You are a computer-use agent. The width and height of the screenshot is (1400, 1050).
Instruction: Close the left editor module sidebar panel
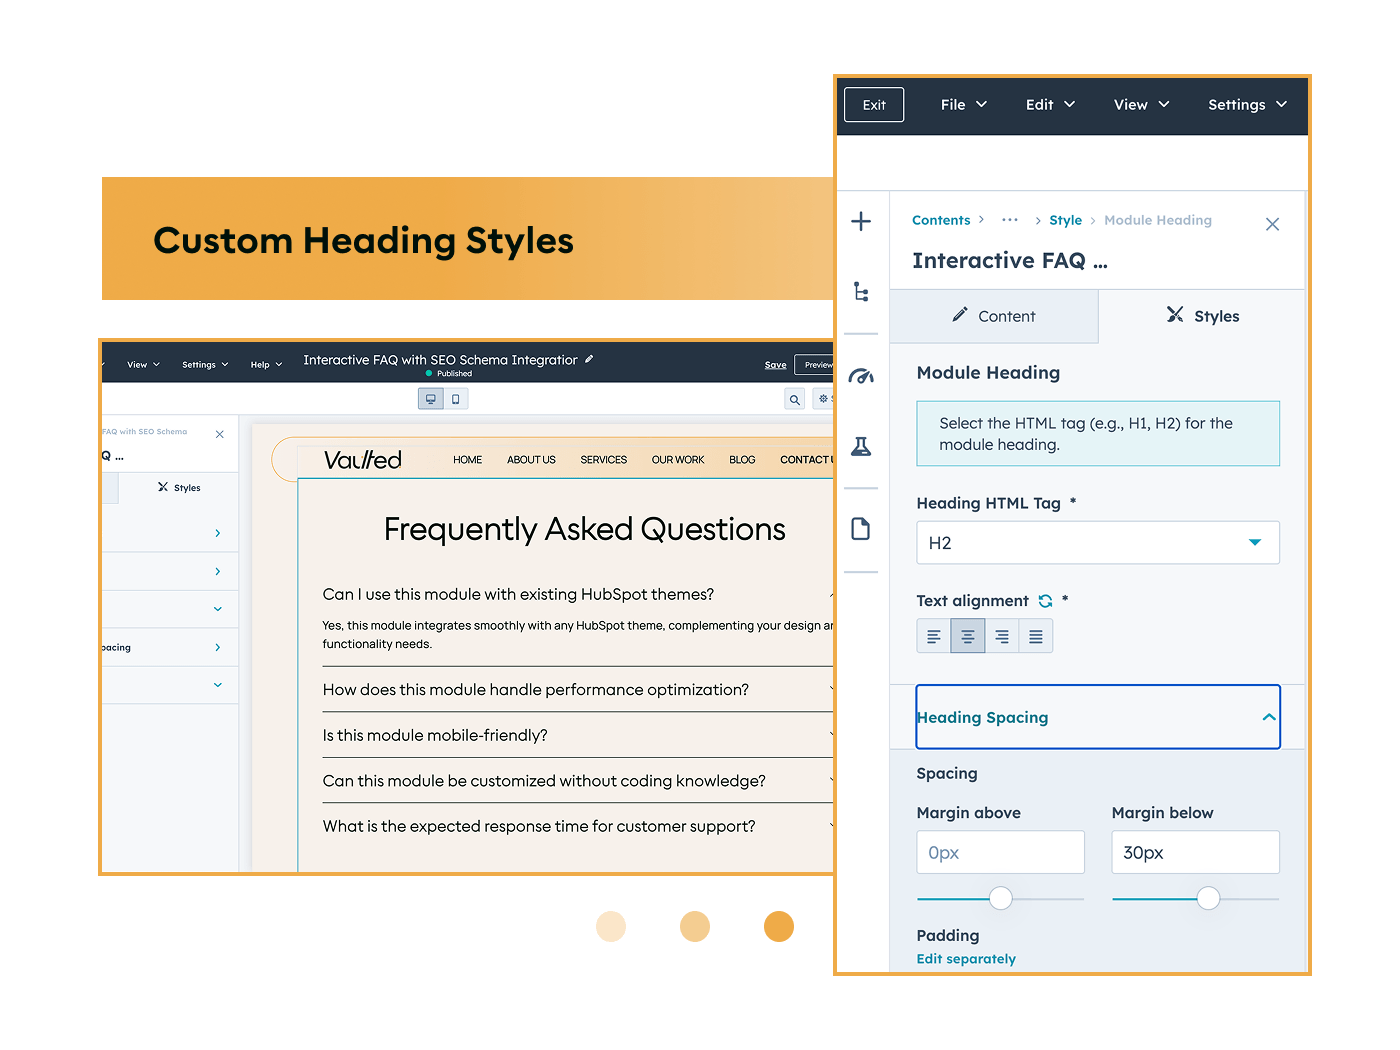(220, 434)
